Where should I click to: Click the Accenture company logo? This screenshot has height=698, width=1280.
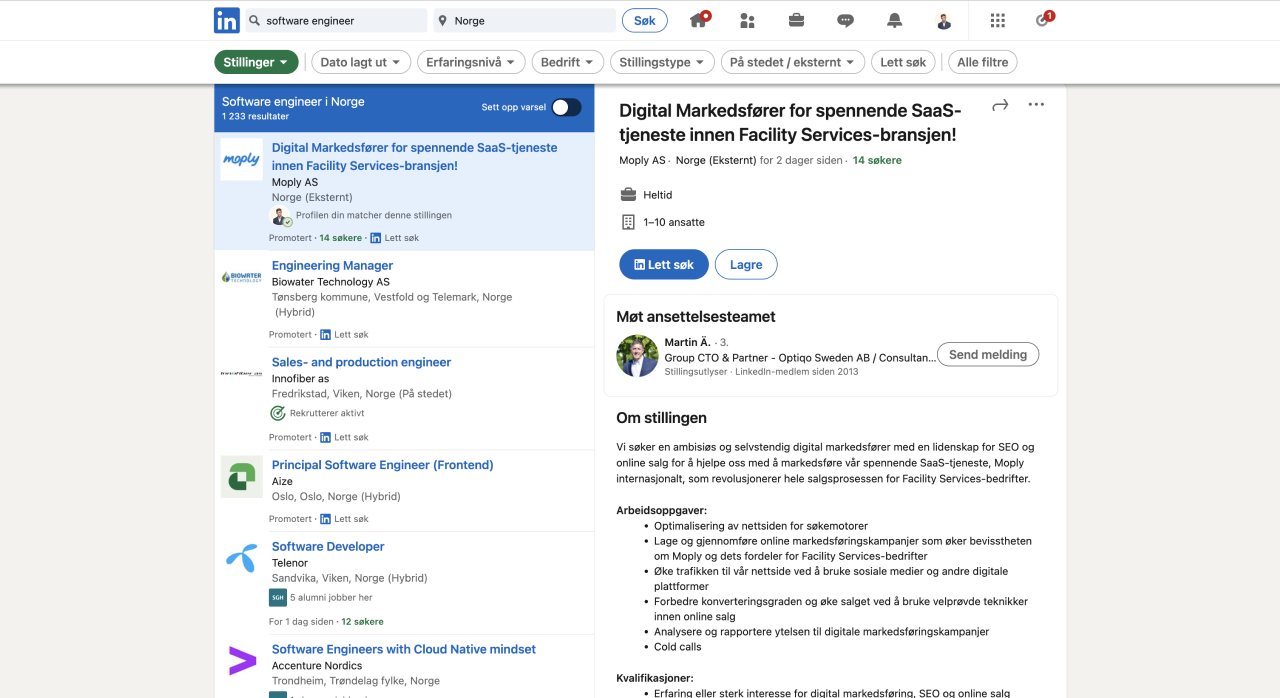pos(241,661)
